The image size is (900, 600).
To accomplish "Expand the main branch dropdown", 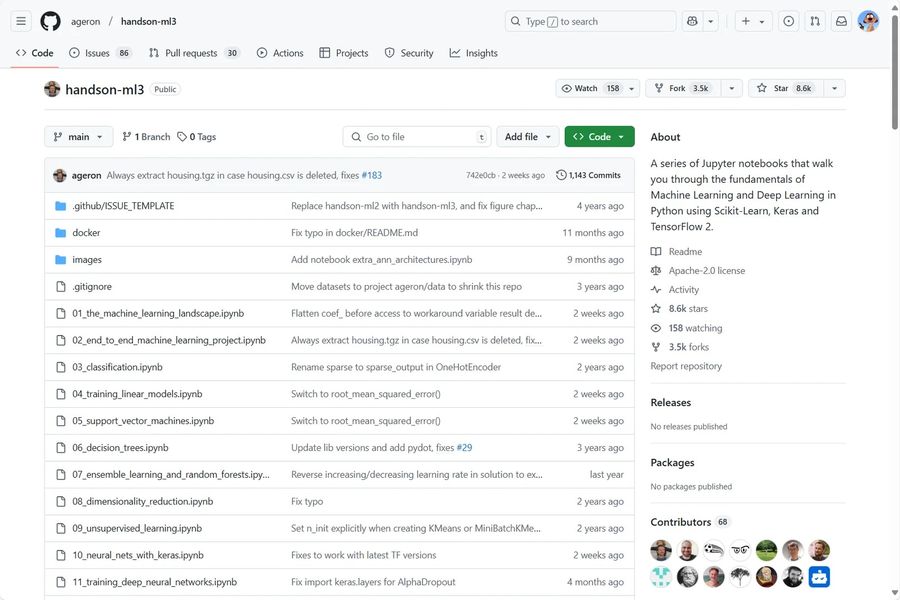I will click(78, 137).
